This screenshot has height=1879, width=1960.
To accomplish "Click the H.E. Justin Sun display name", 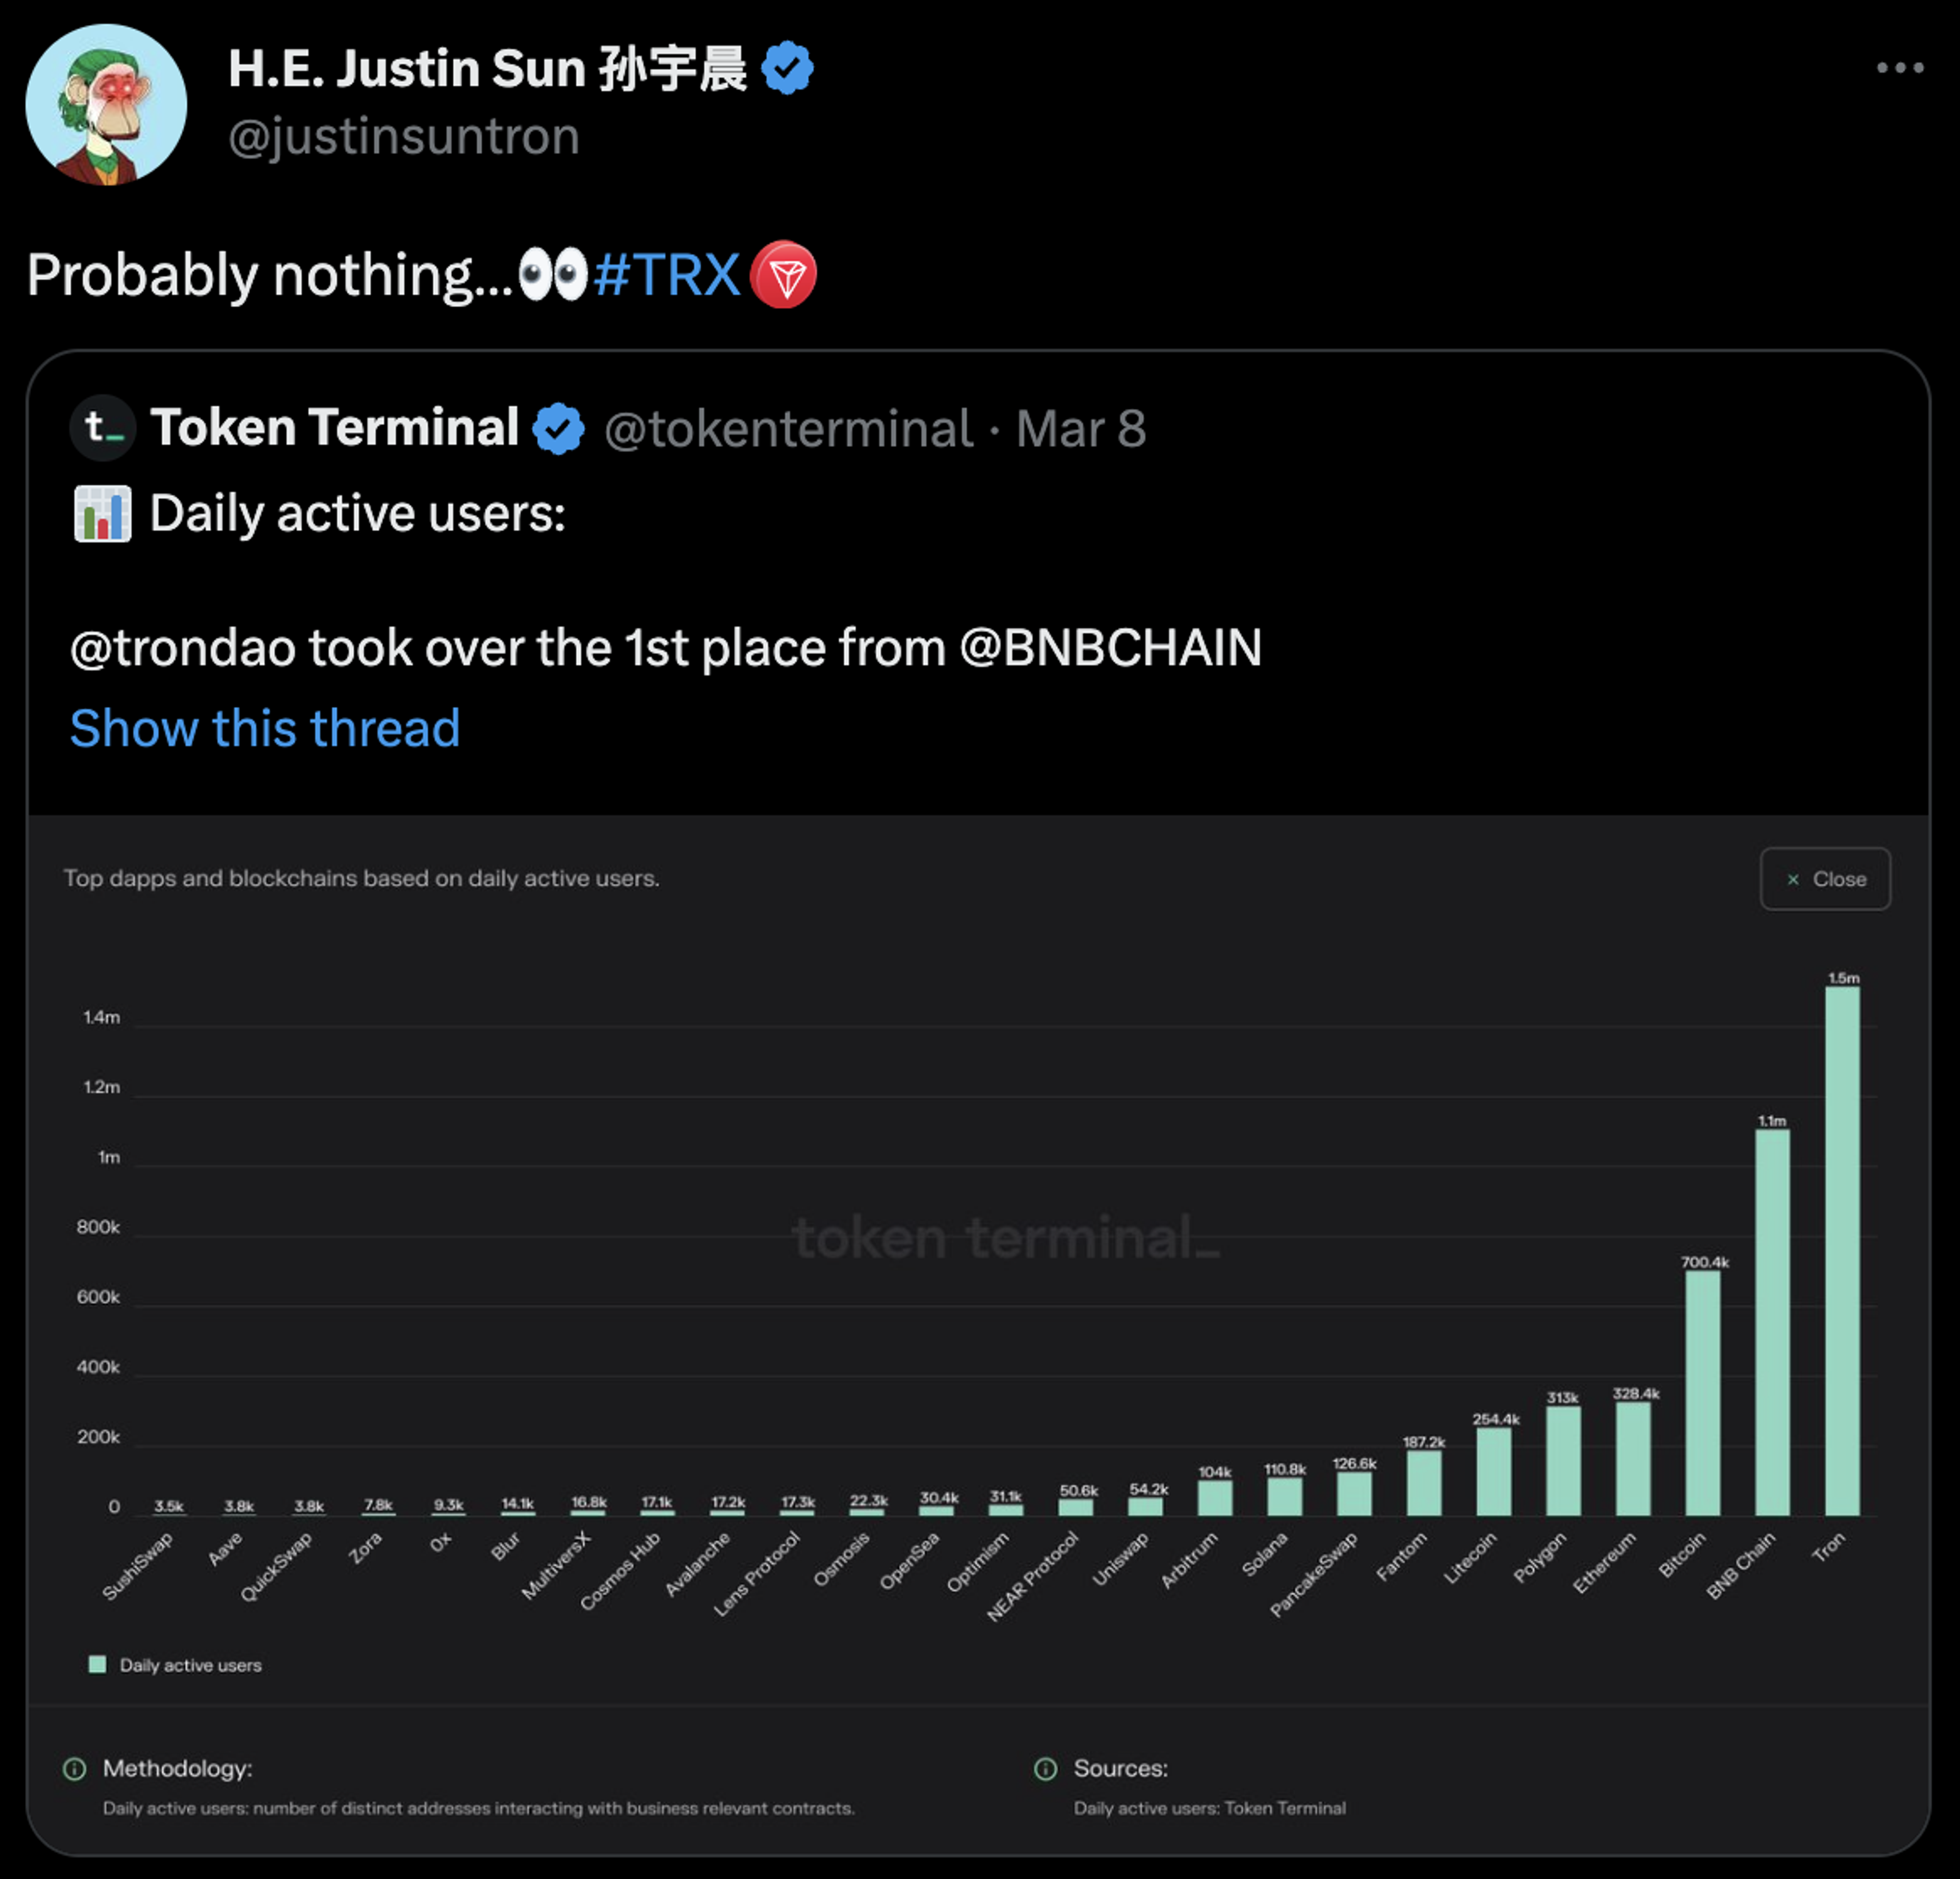I will [487, 69].
